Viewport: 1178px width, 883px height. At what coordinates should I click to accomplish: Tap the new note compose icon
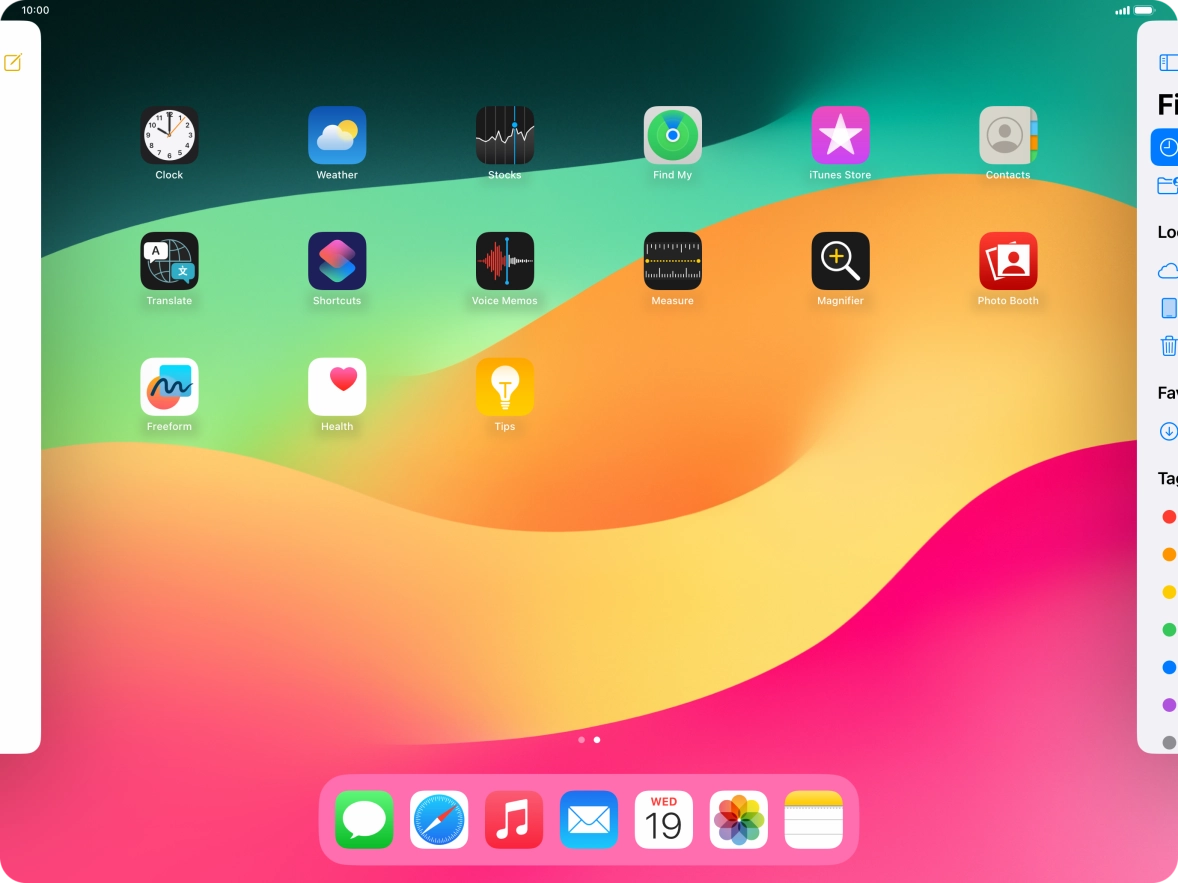point(13,63)
